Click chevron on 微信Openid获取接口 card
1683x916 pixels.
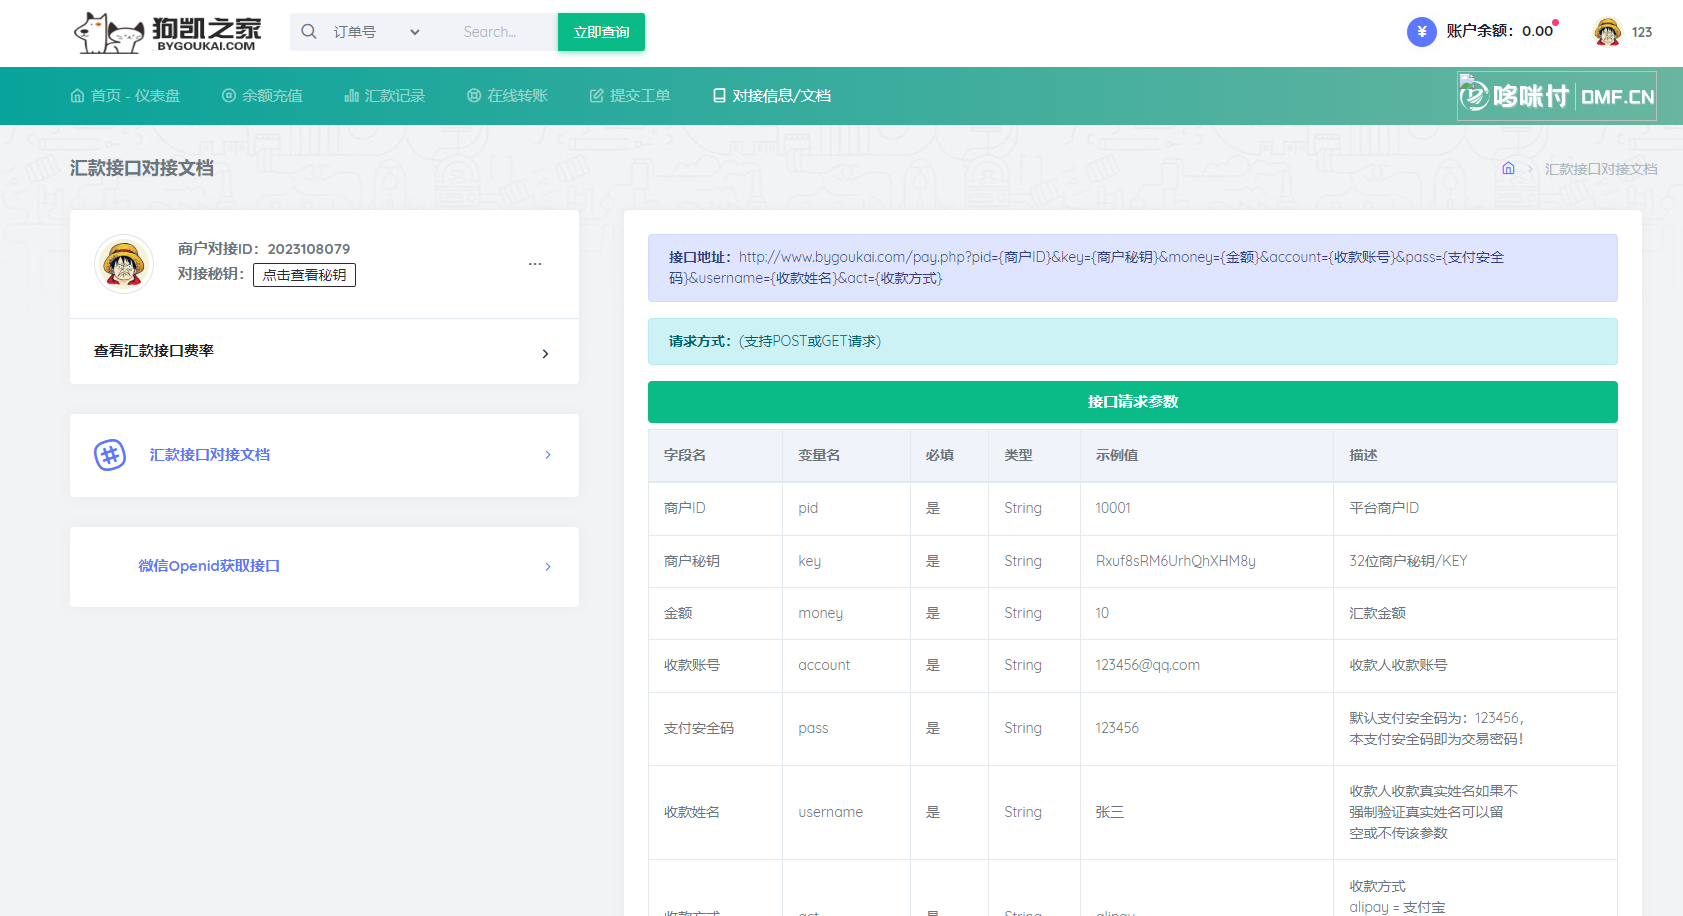click(548, 567)
